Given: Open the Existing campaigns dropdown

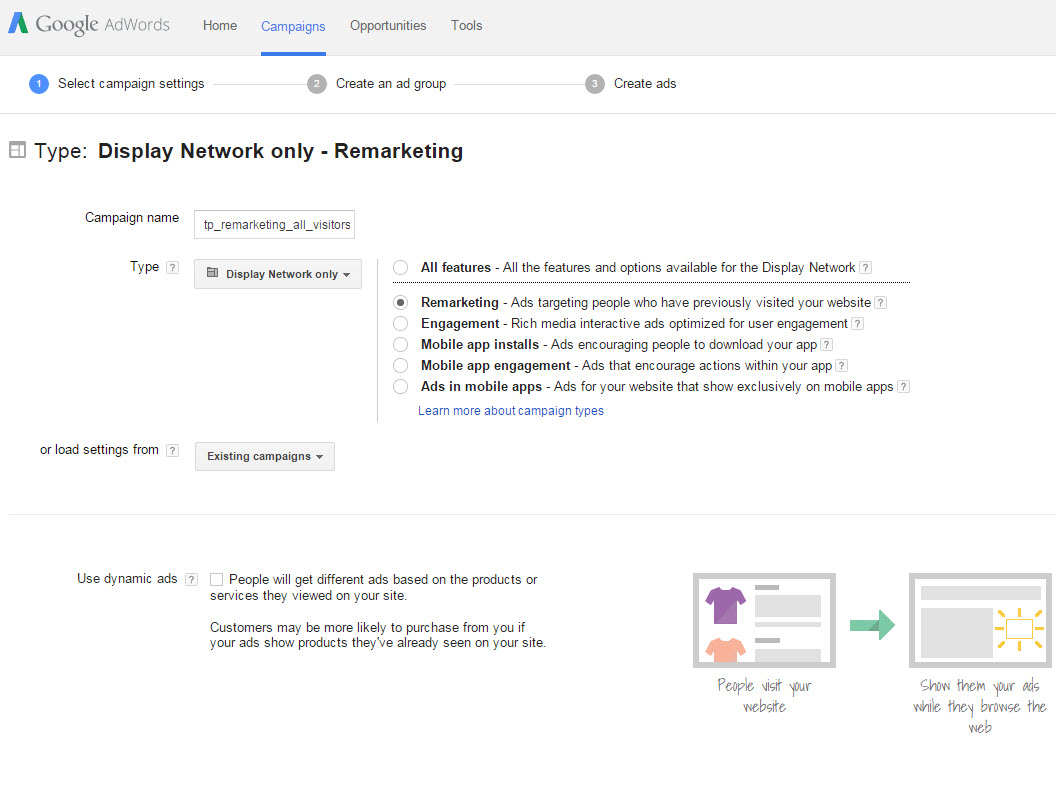Looking at the screenshot, I should (x=264, y=455).
